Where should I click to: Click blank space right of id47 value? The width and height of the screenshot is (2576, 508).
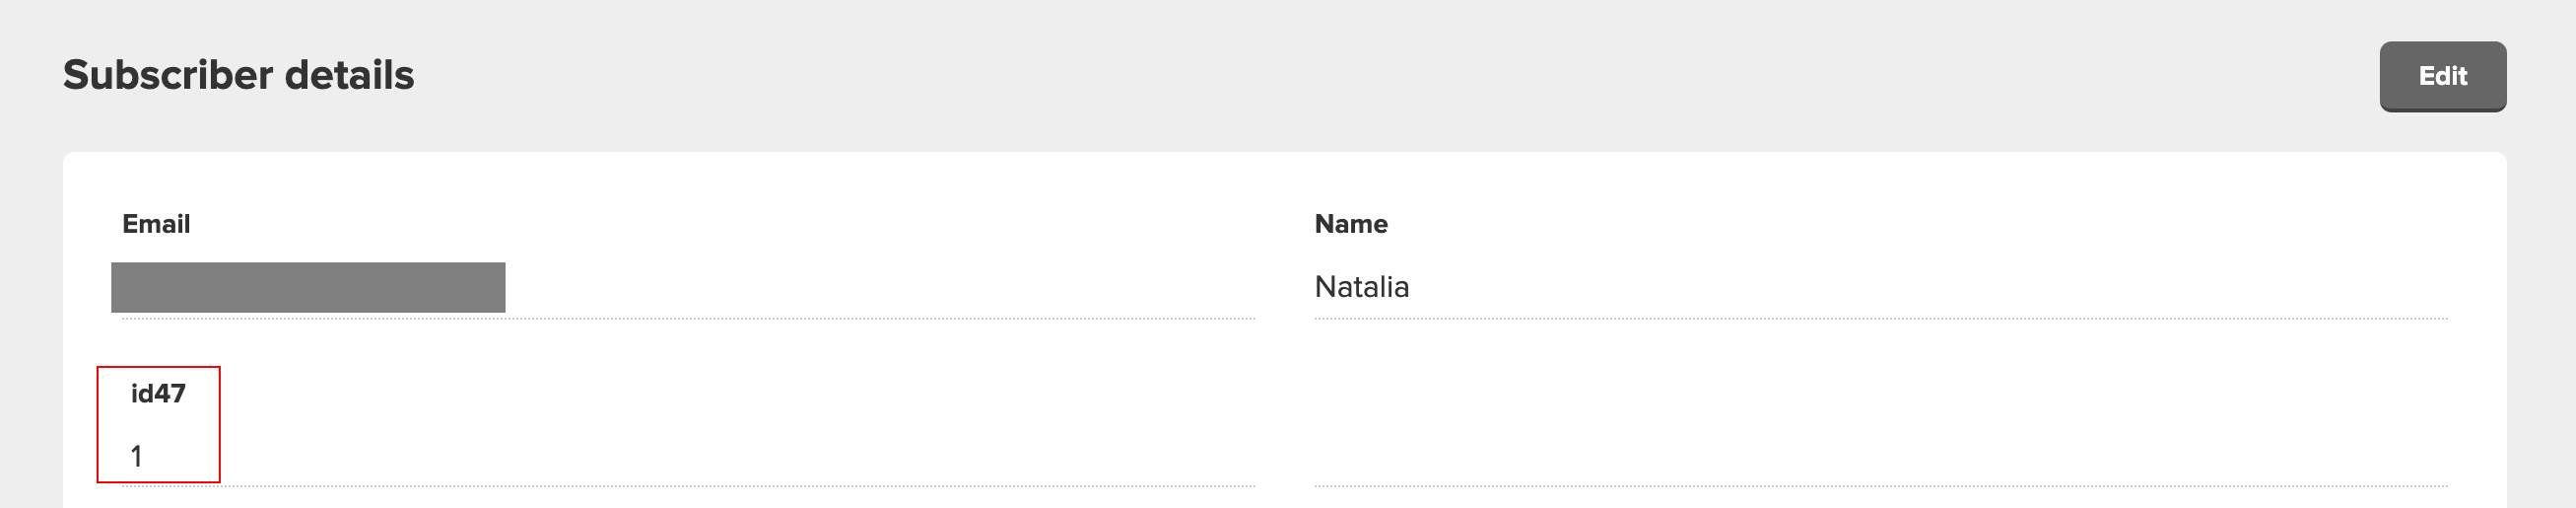[700, 456]
